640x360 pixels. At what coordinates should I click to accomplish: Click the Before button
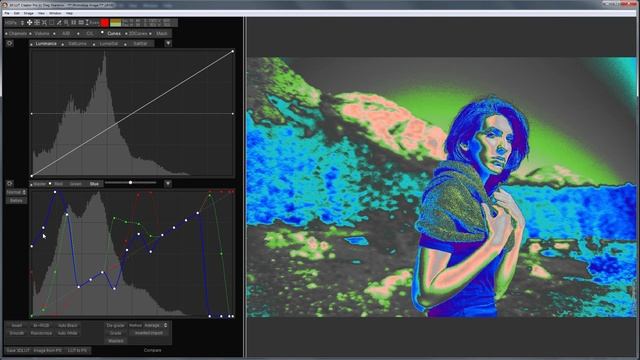point(16,200)
